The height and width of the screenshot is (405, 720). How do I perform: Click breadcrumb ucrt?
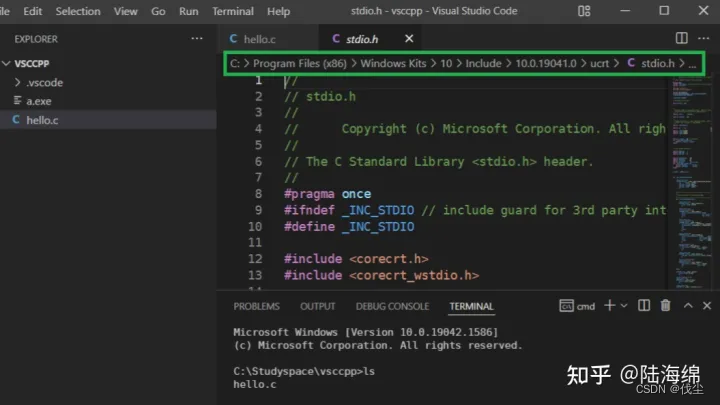click(599, 63)
